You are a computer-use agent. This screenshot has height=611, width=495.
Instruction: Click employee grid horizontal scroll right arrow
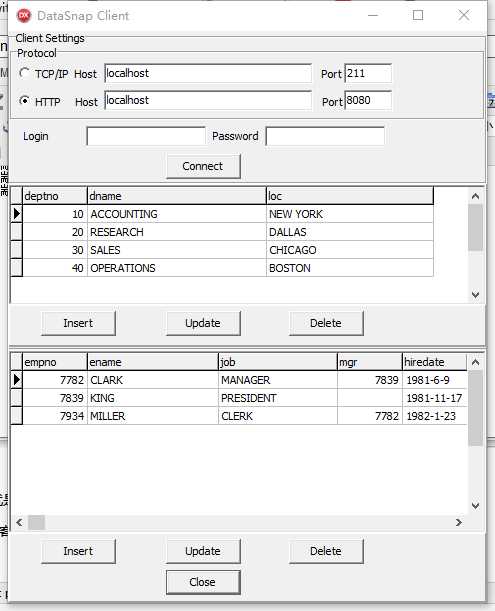pos(459,522)
